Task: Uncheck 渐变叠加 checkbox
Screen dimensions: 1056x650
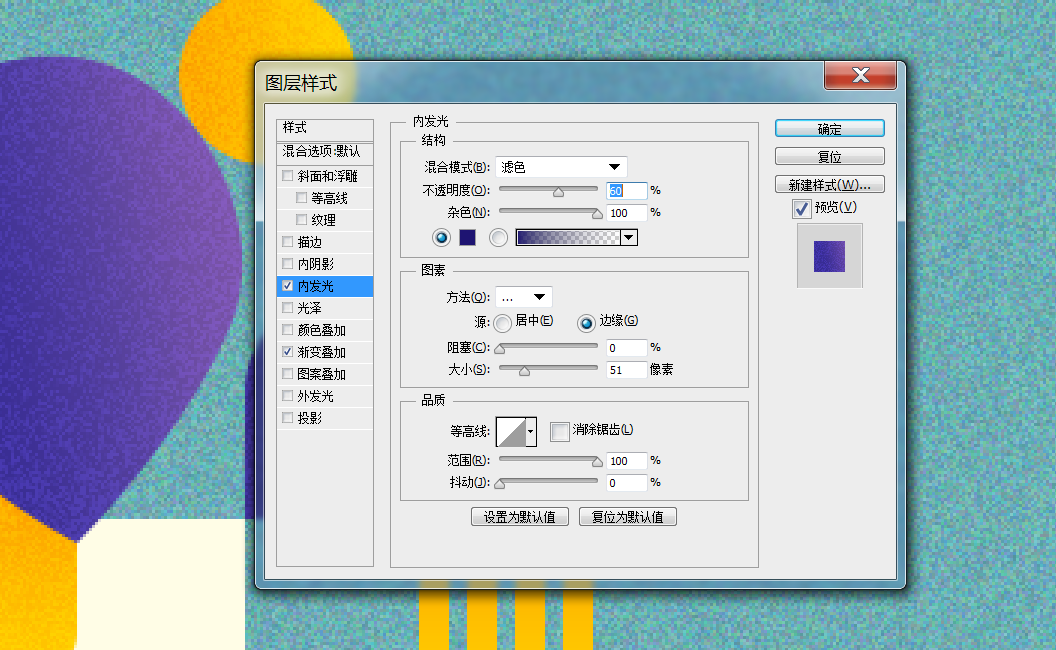Action: (x=288, y=352)
